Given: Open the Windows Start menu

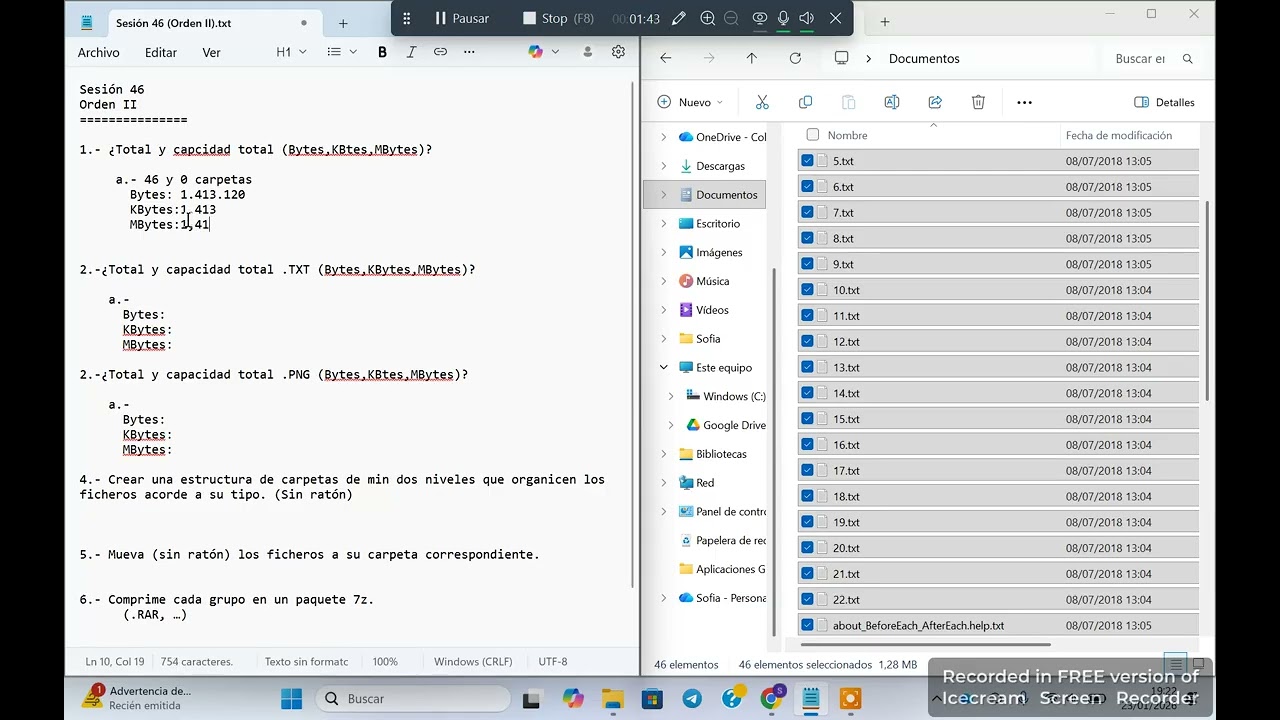Looking at the screenshot, I should 291,698.
